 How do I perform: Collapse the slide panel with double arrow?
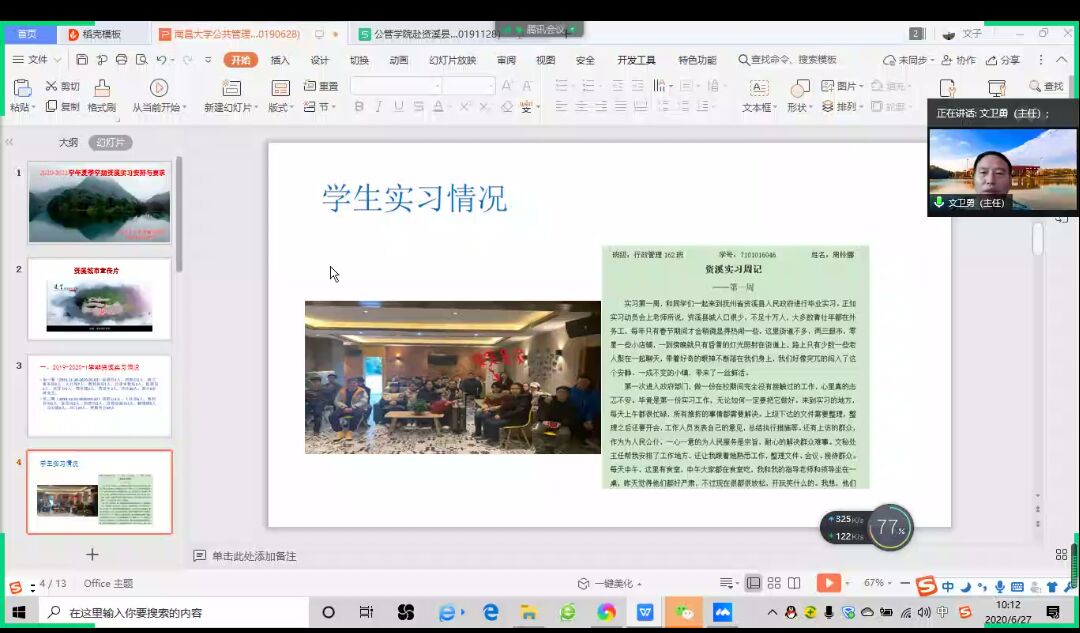tap(9, 142)
